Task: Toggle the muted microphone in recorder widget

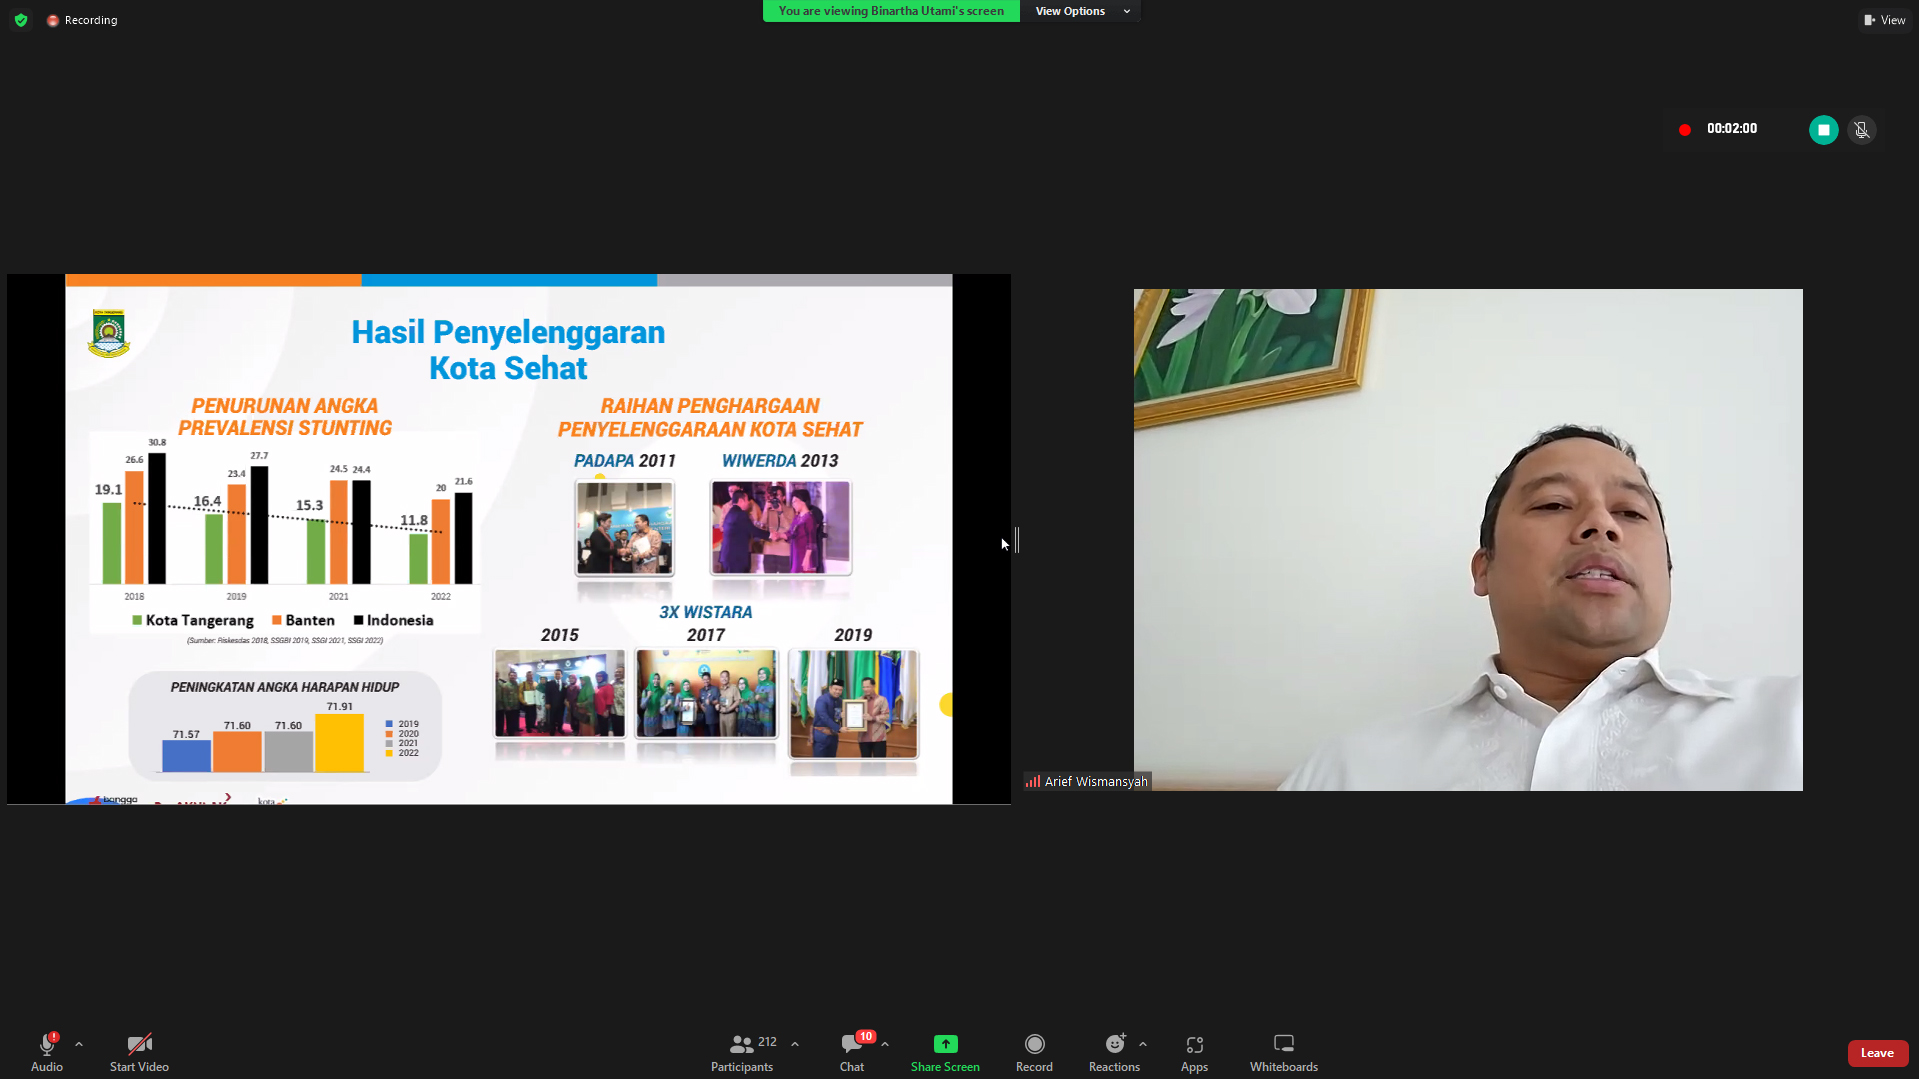Action: pos(1861,130)
